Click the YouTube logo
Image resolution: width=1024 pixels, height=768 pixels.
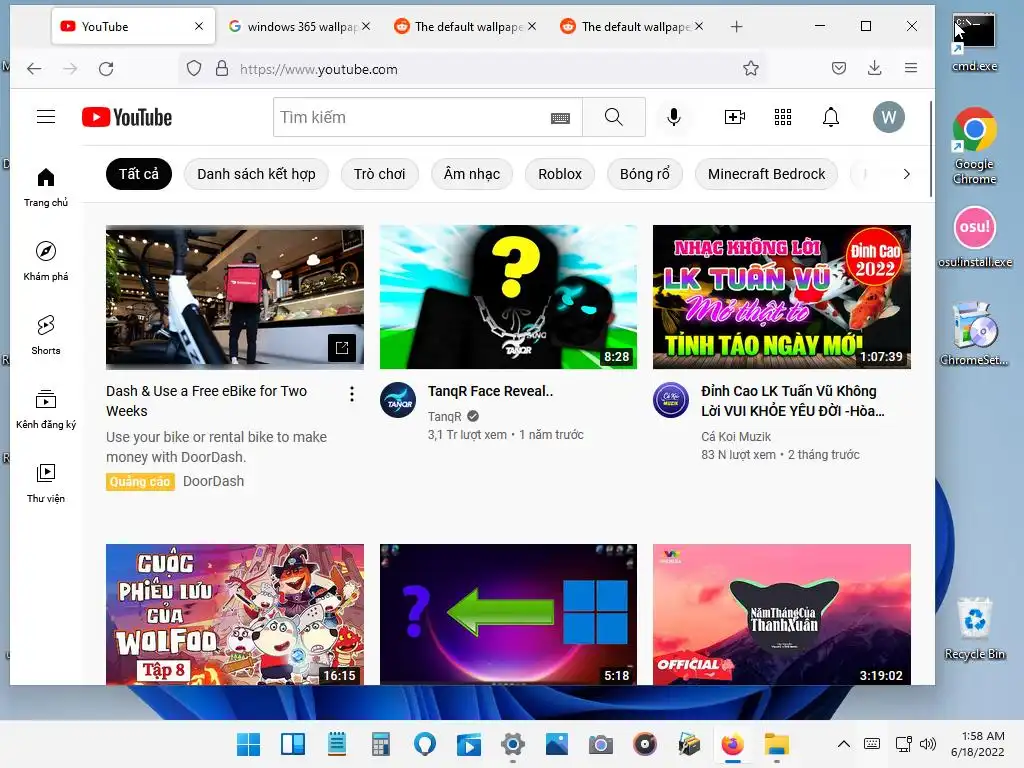click(x=127, y=117)
